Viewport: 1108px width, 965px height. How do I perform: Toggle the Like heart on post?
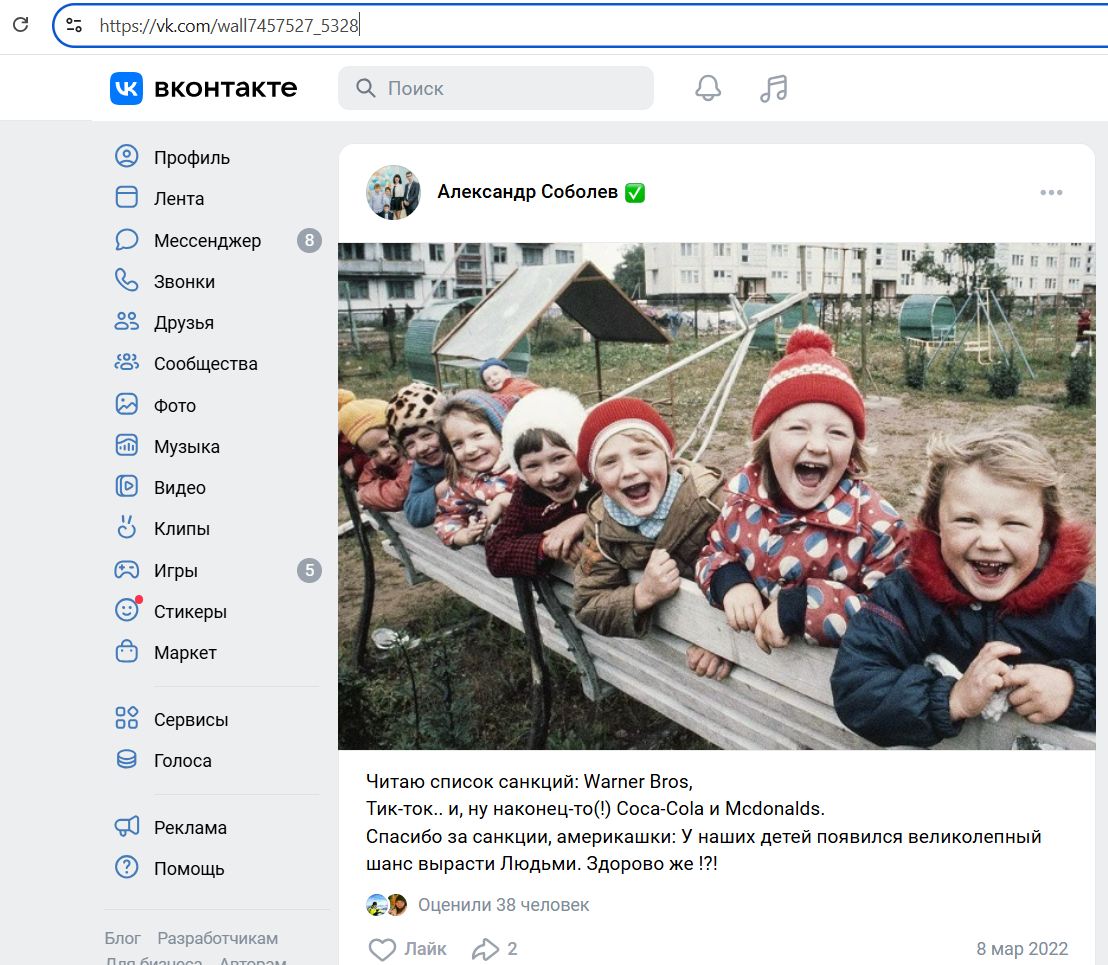[383, 948]
